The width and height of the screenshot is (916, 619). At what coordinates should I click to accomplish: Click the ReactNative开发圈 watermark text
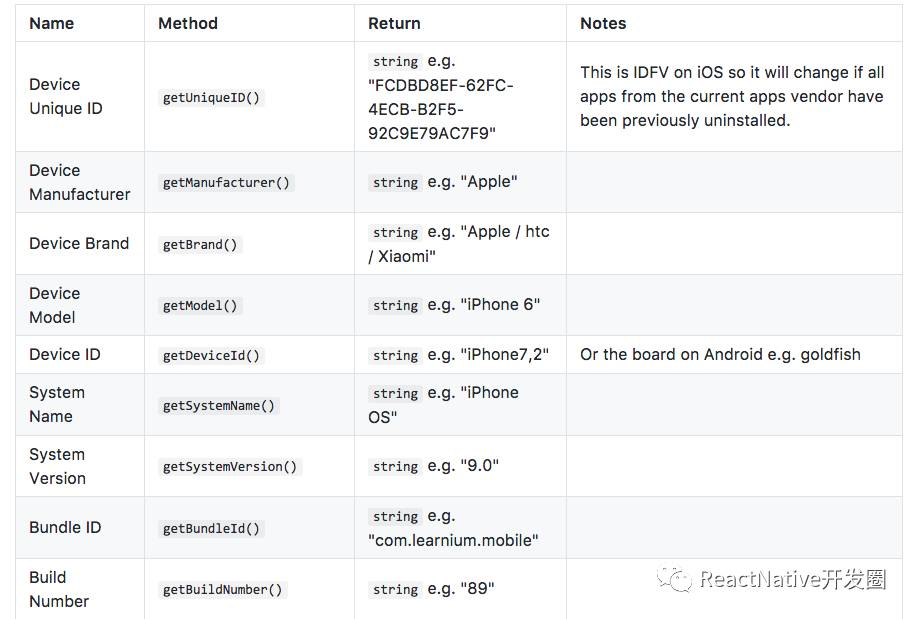click(x=792, y=579)
